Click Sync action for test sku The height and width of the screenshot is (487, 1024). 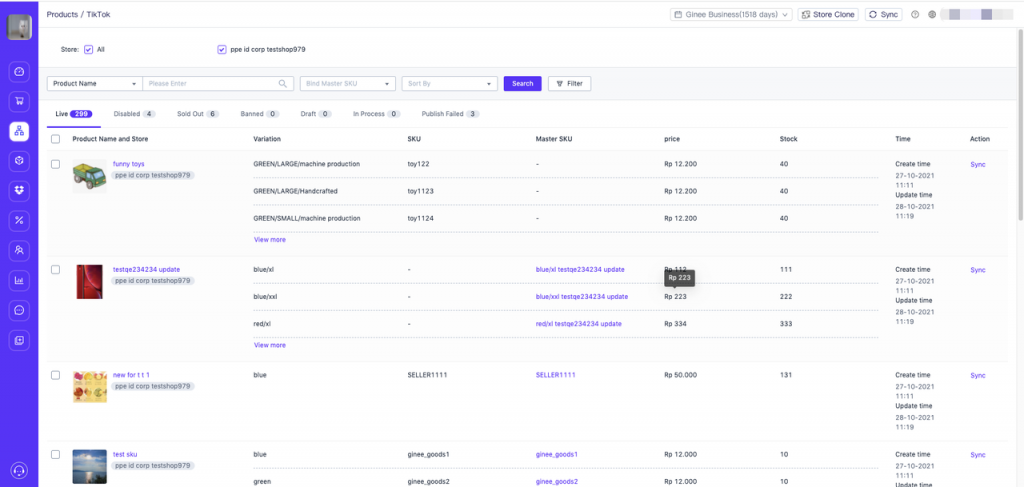pyautogui.click(x=978, y=455)
